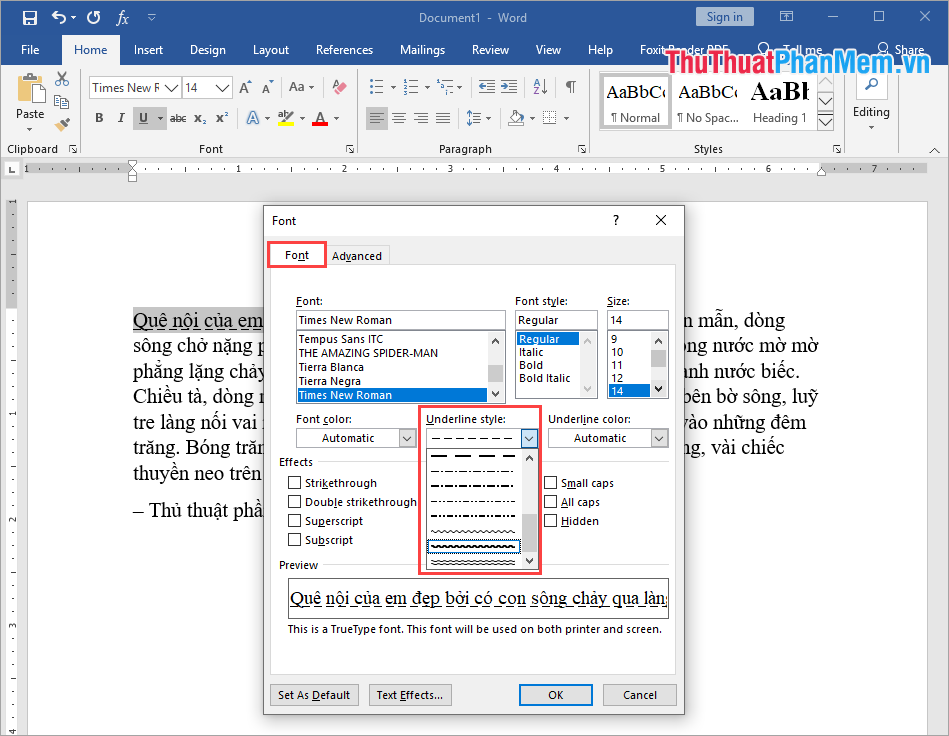Enable the Small caps checkbox
This screenshot has width=949, height=736.
551,482
